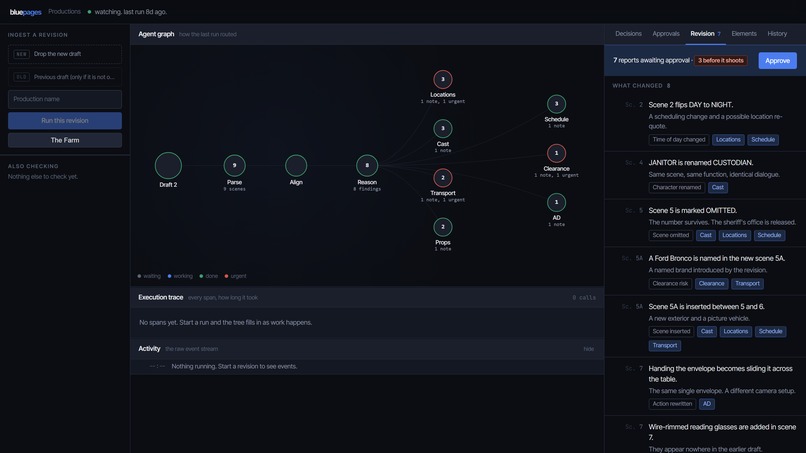Click the OLD badge on previous draft zone
This screenshot has width=806, height=453.
(x=21, y=77)
